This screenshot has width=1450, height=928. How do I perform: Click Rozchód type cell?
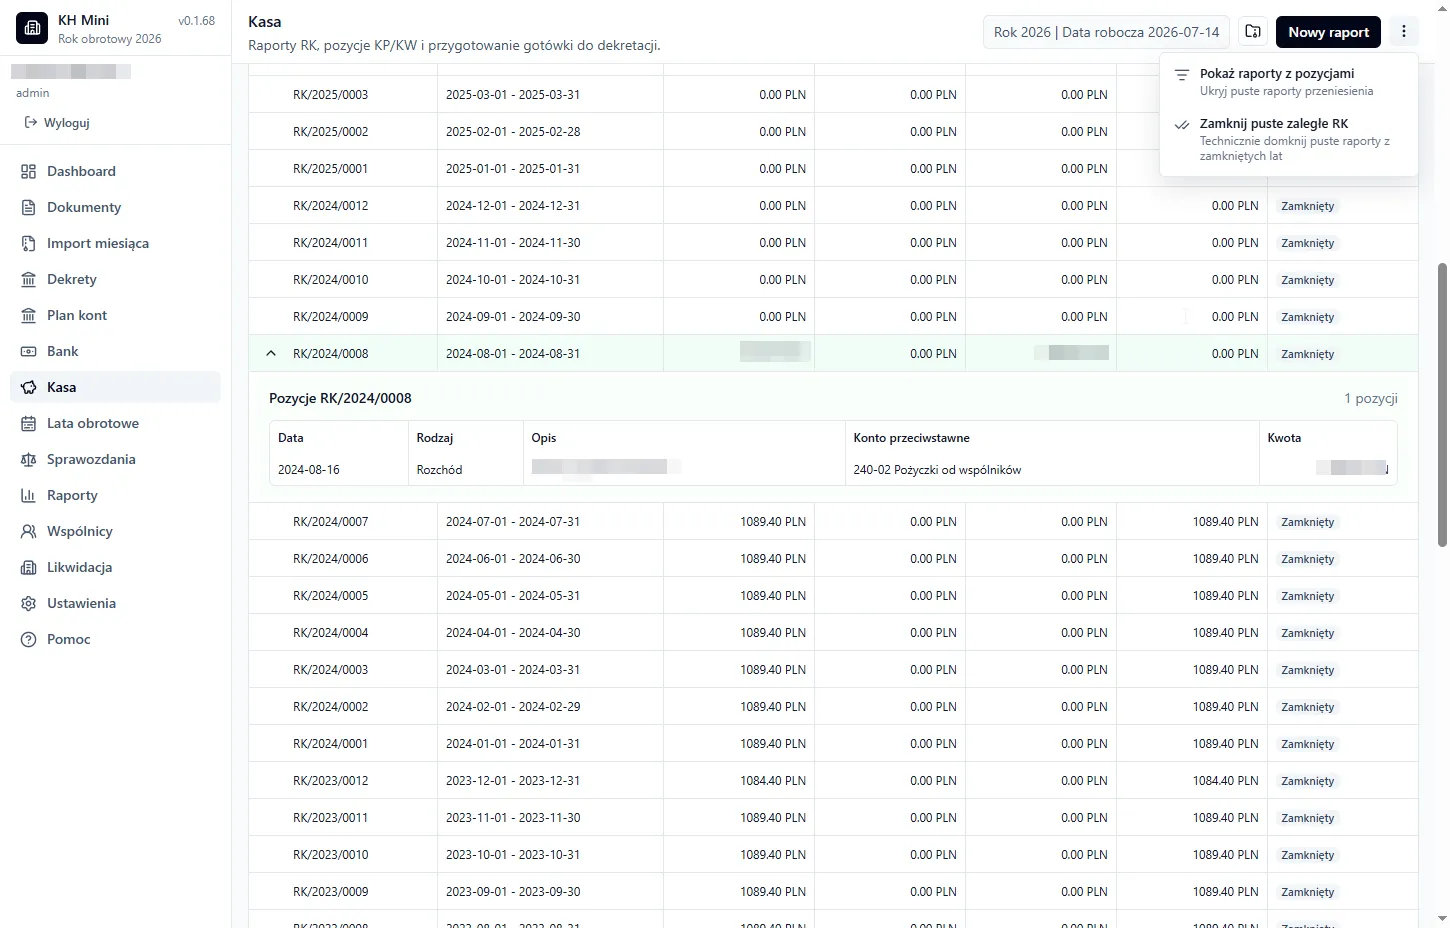[439, 469]
